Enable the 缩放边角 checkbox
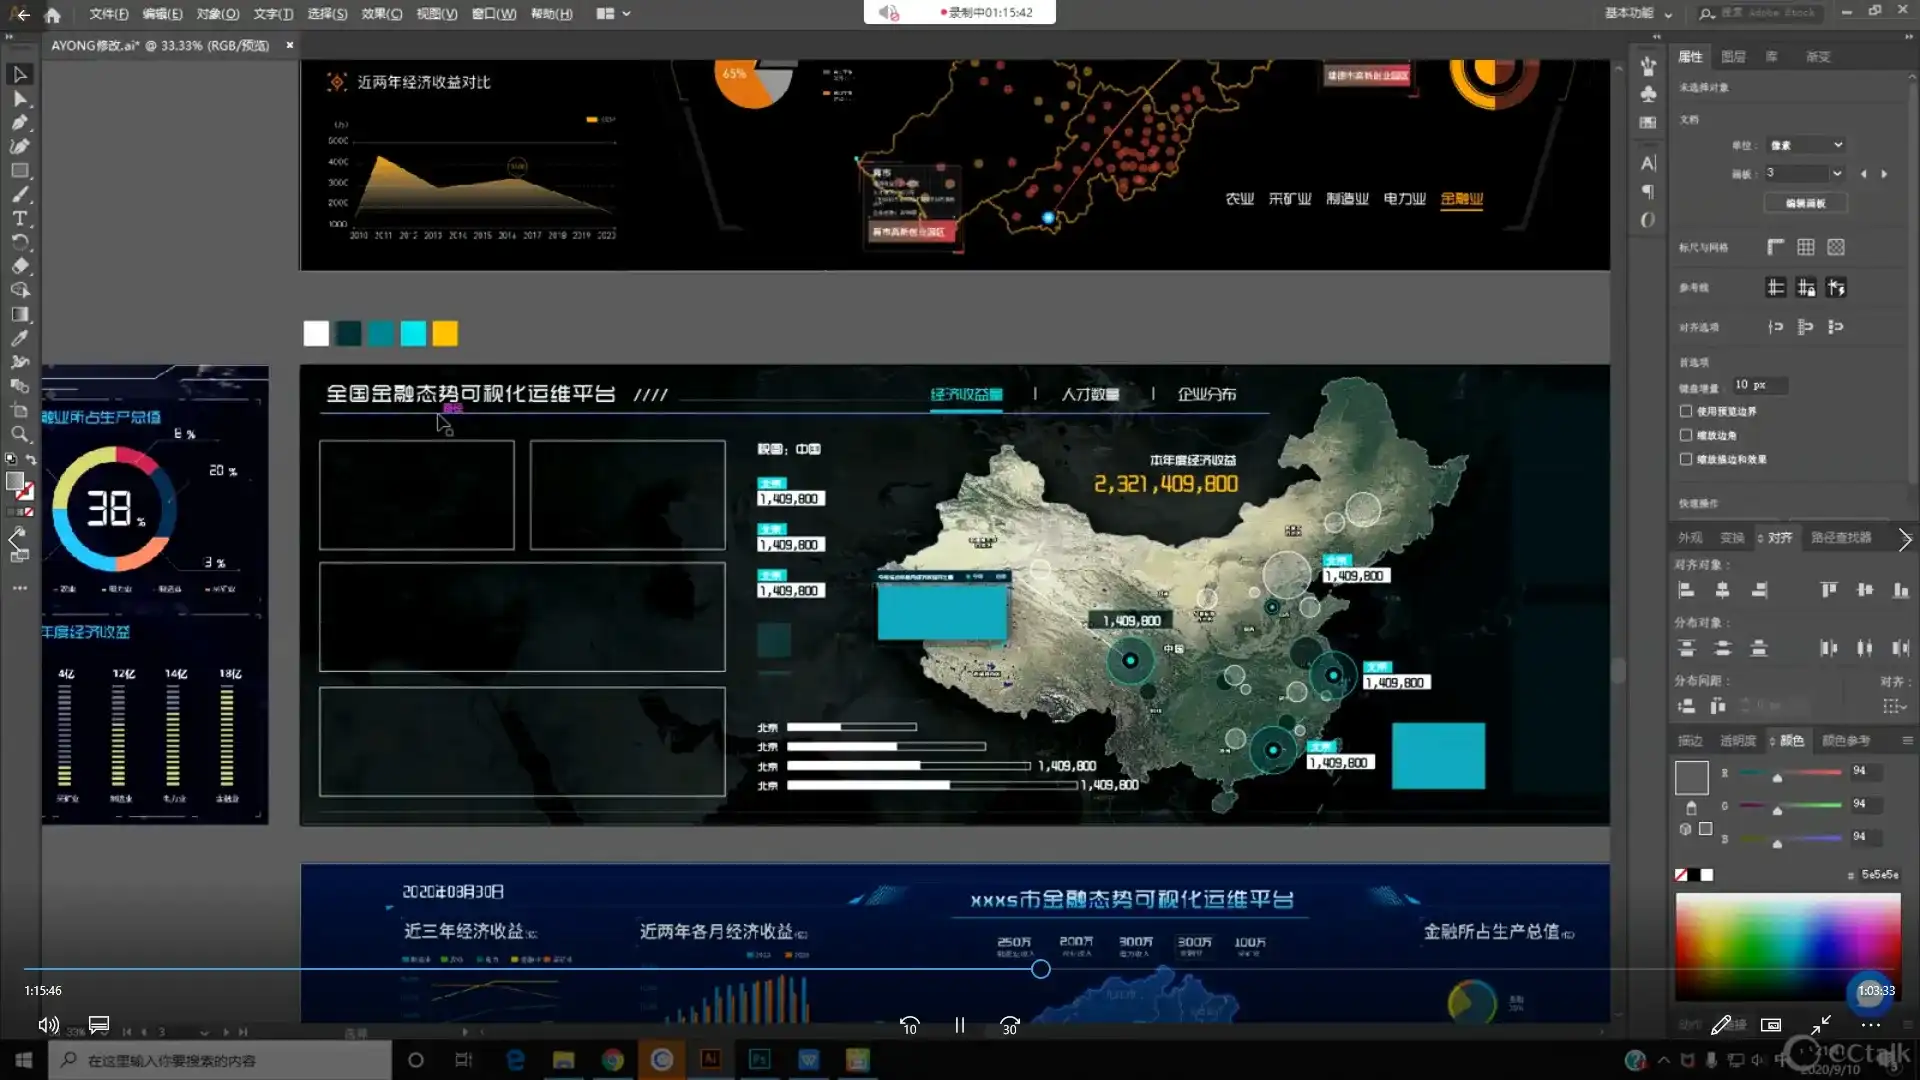This screenshot has width=1920, height=1080. click(1686, 435)
